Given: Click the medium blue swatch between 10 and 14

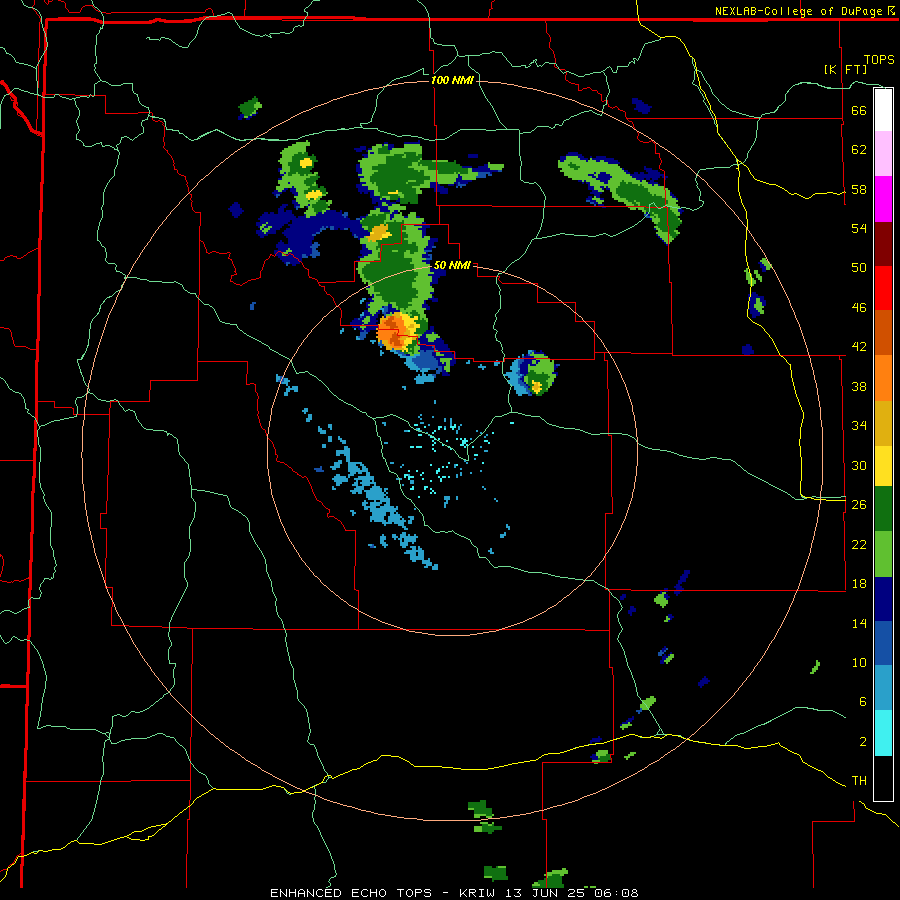Looking at the screenshot, I should (x=883, y=643).
